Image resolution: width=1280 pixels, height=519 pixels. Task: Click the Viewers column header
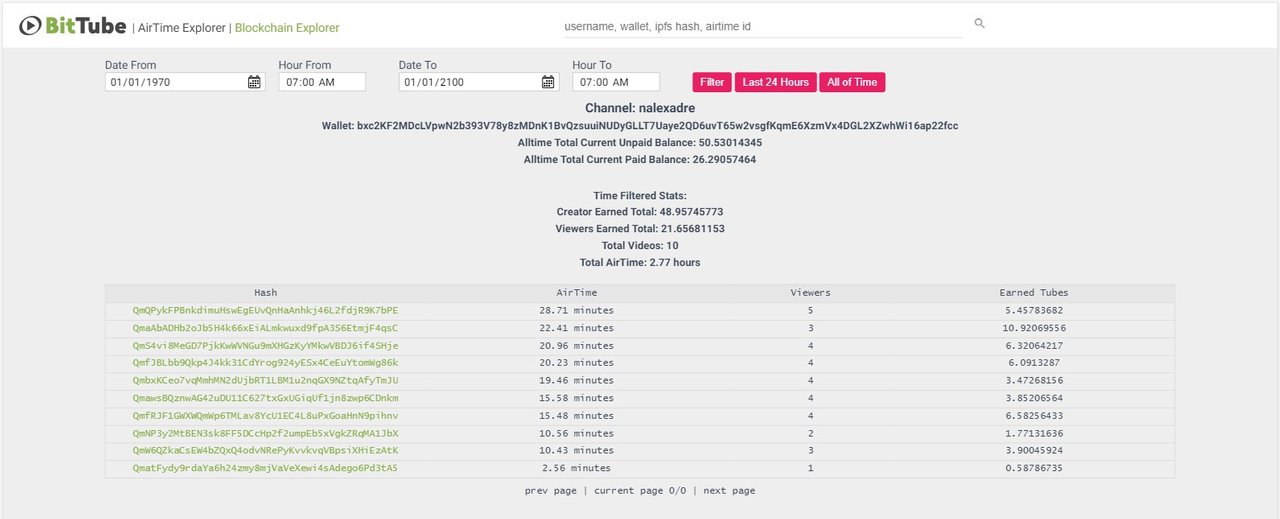pyautogui.click(x=810, y=293)
